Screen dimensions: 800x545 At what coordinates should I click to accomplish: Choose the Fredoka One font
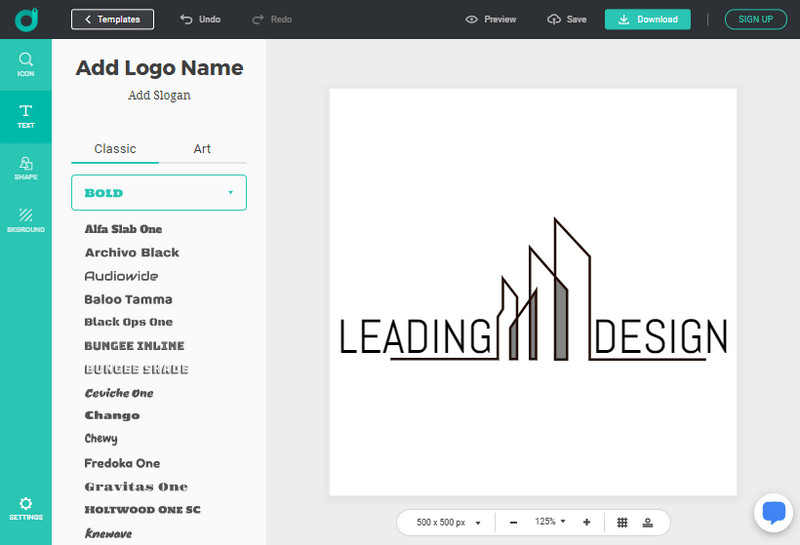point(122,463)
